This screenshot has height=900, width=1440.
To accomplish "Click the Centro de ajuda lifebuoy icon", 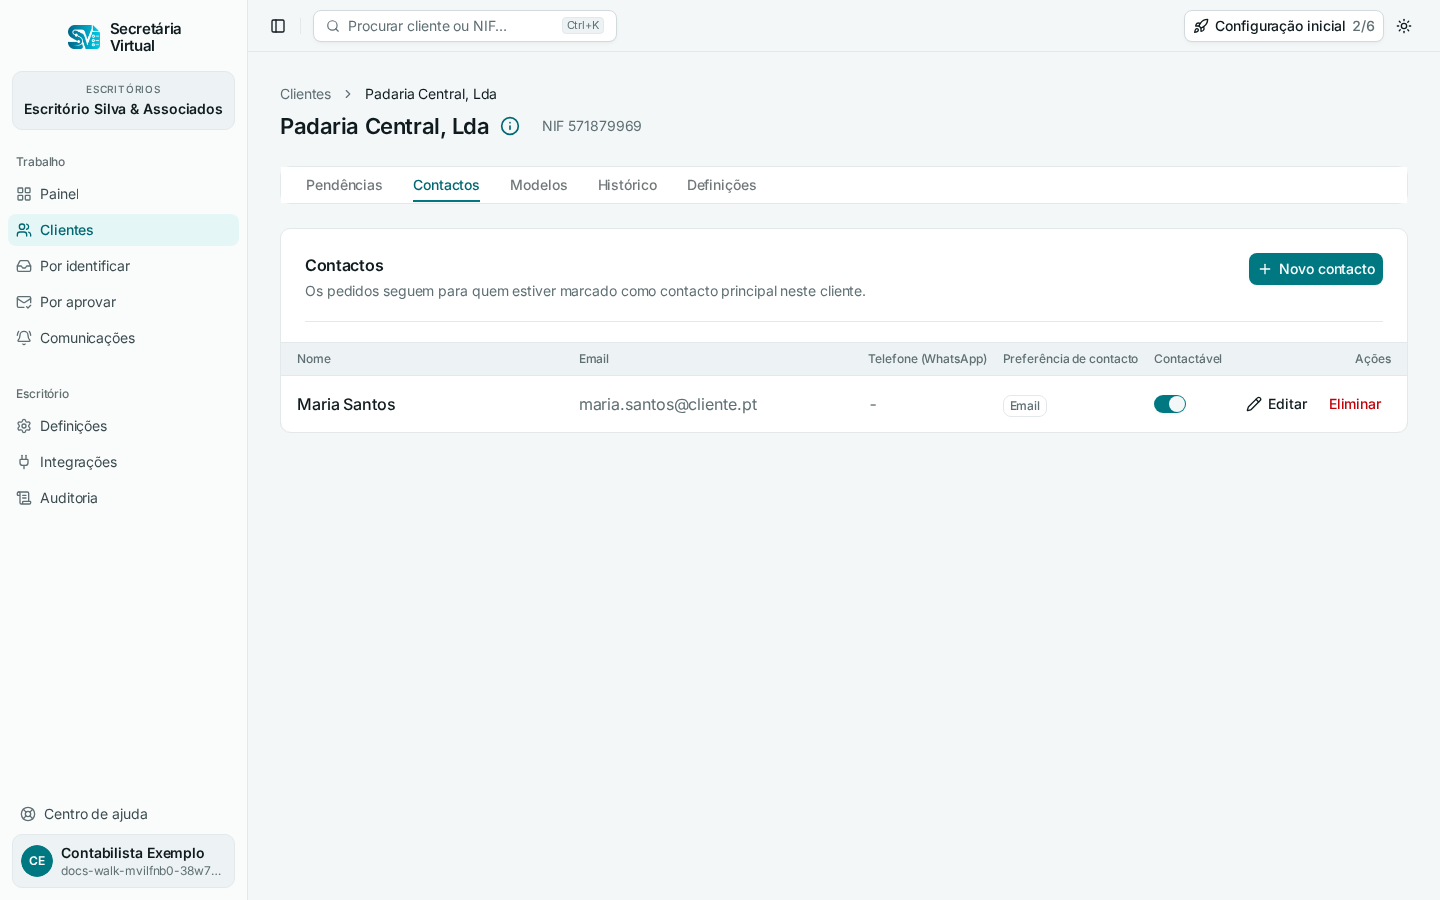I will 28,814.
